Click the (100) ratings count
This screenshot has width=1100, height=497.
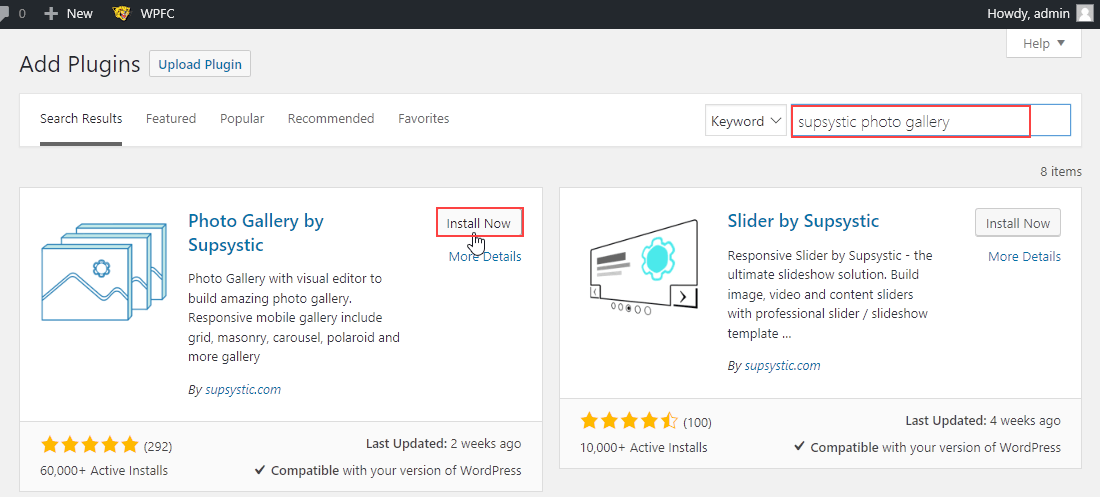tap(697, 422)
